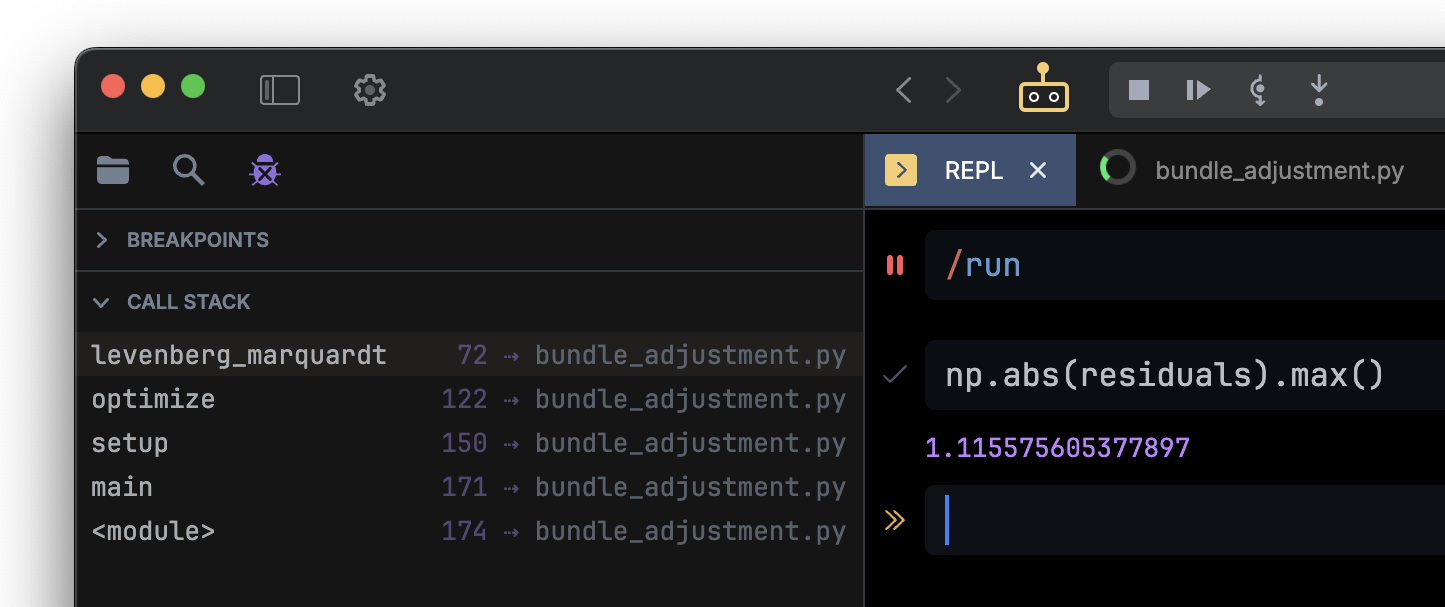Screen dimensions: 1445x607
Task: Click the step into arrow icon
Action: pyautogui.click(x=1318, y=90)
